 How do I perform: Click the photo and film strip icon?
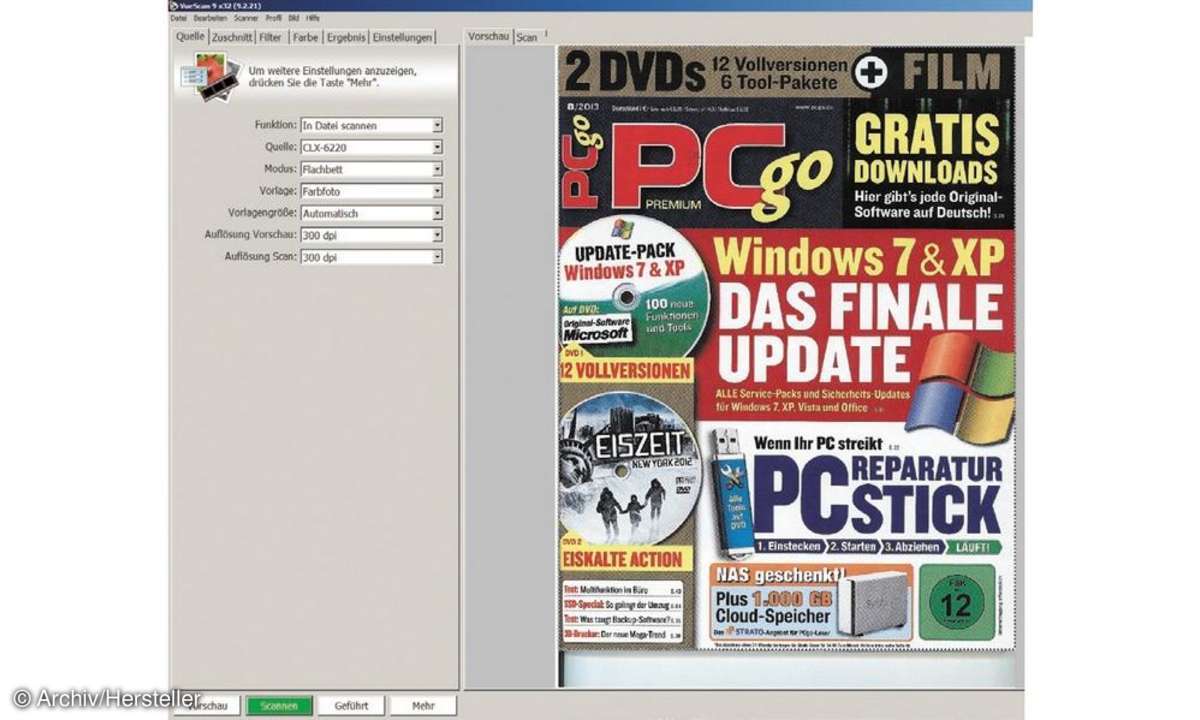(x=210, y=78)
